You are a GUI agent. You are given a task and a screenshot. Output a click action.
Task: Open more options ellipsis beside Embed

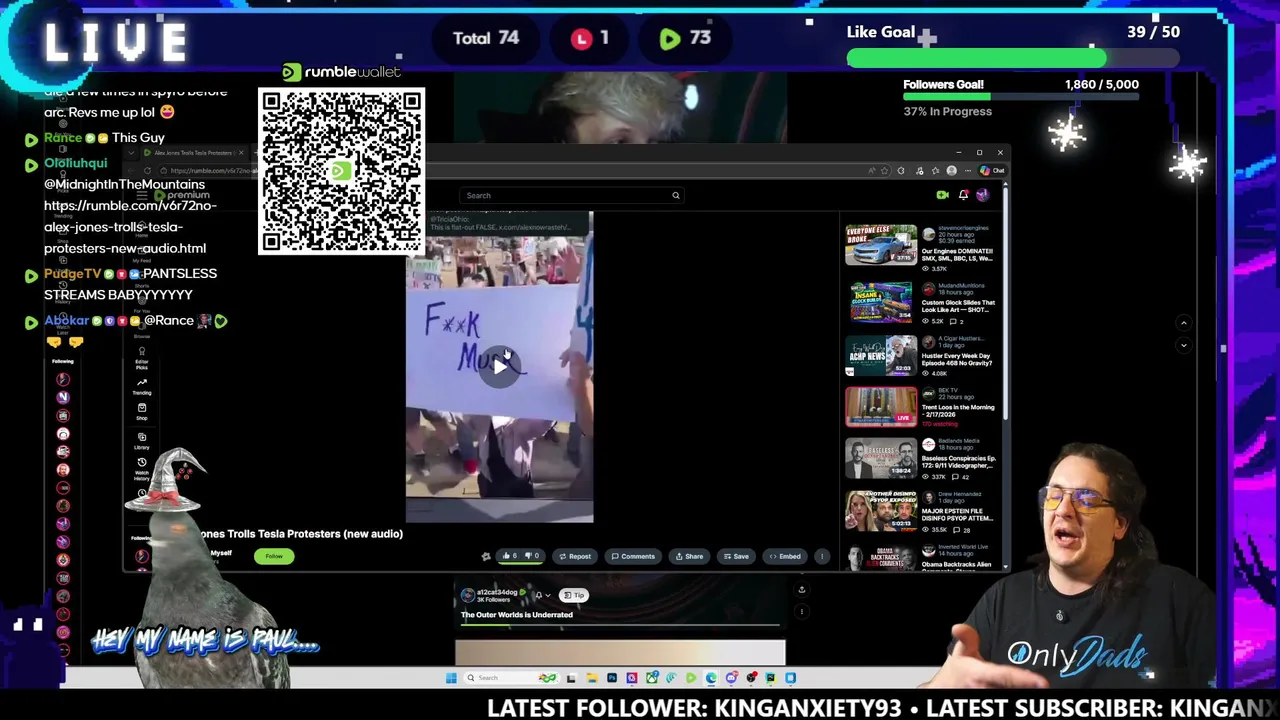tap(822, 556)
